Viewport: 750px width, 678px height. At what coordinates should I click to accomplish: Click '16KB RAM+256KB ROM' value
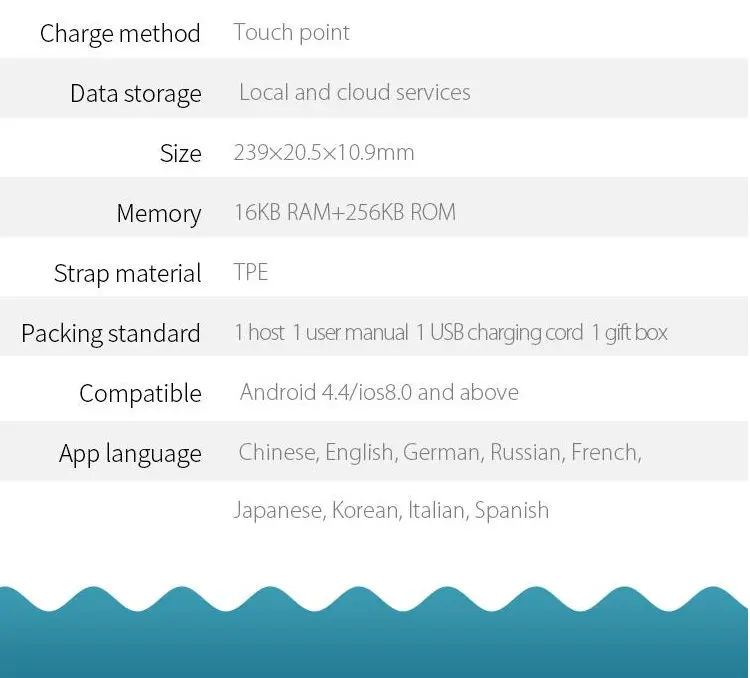pyautogui.click(x=344, y=212)
